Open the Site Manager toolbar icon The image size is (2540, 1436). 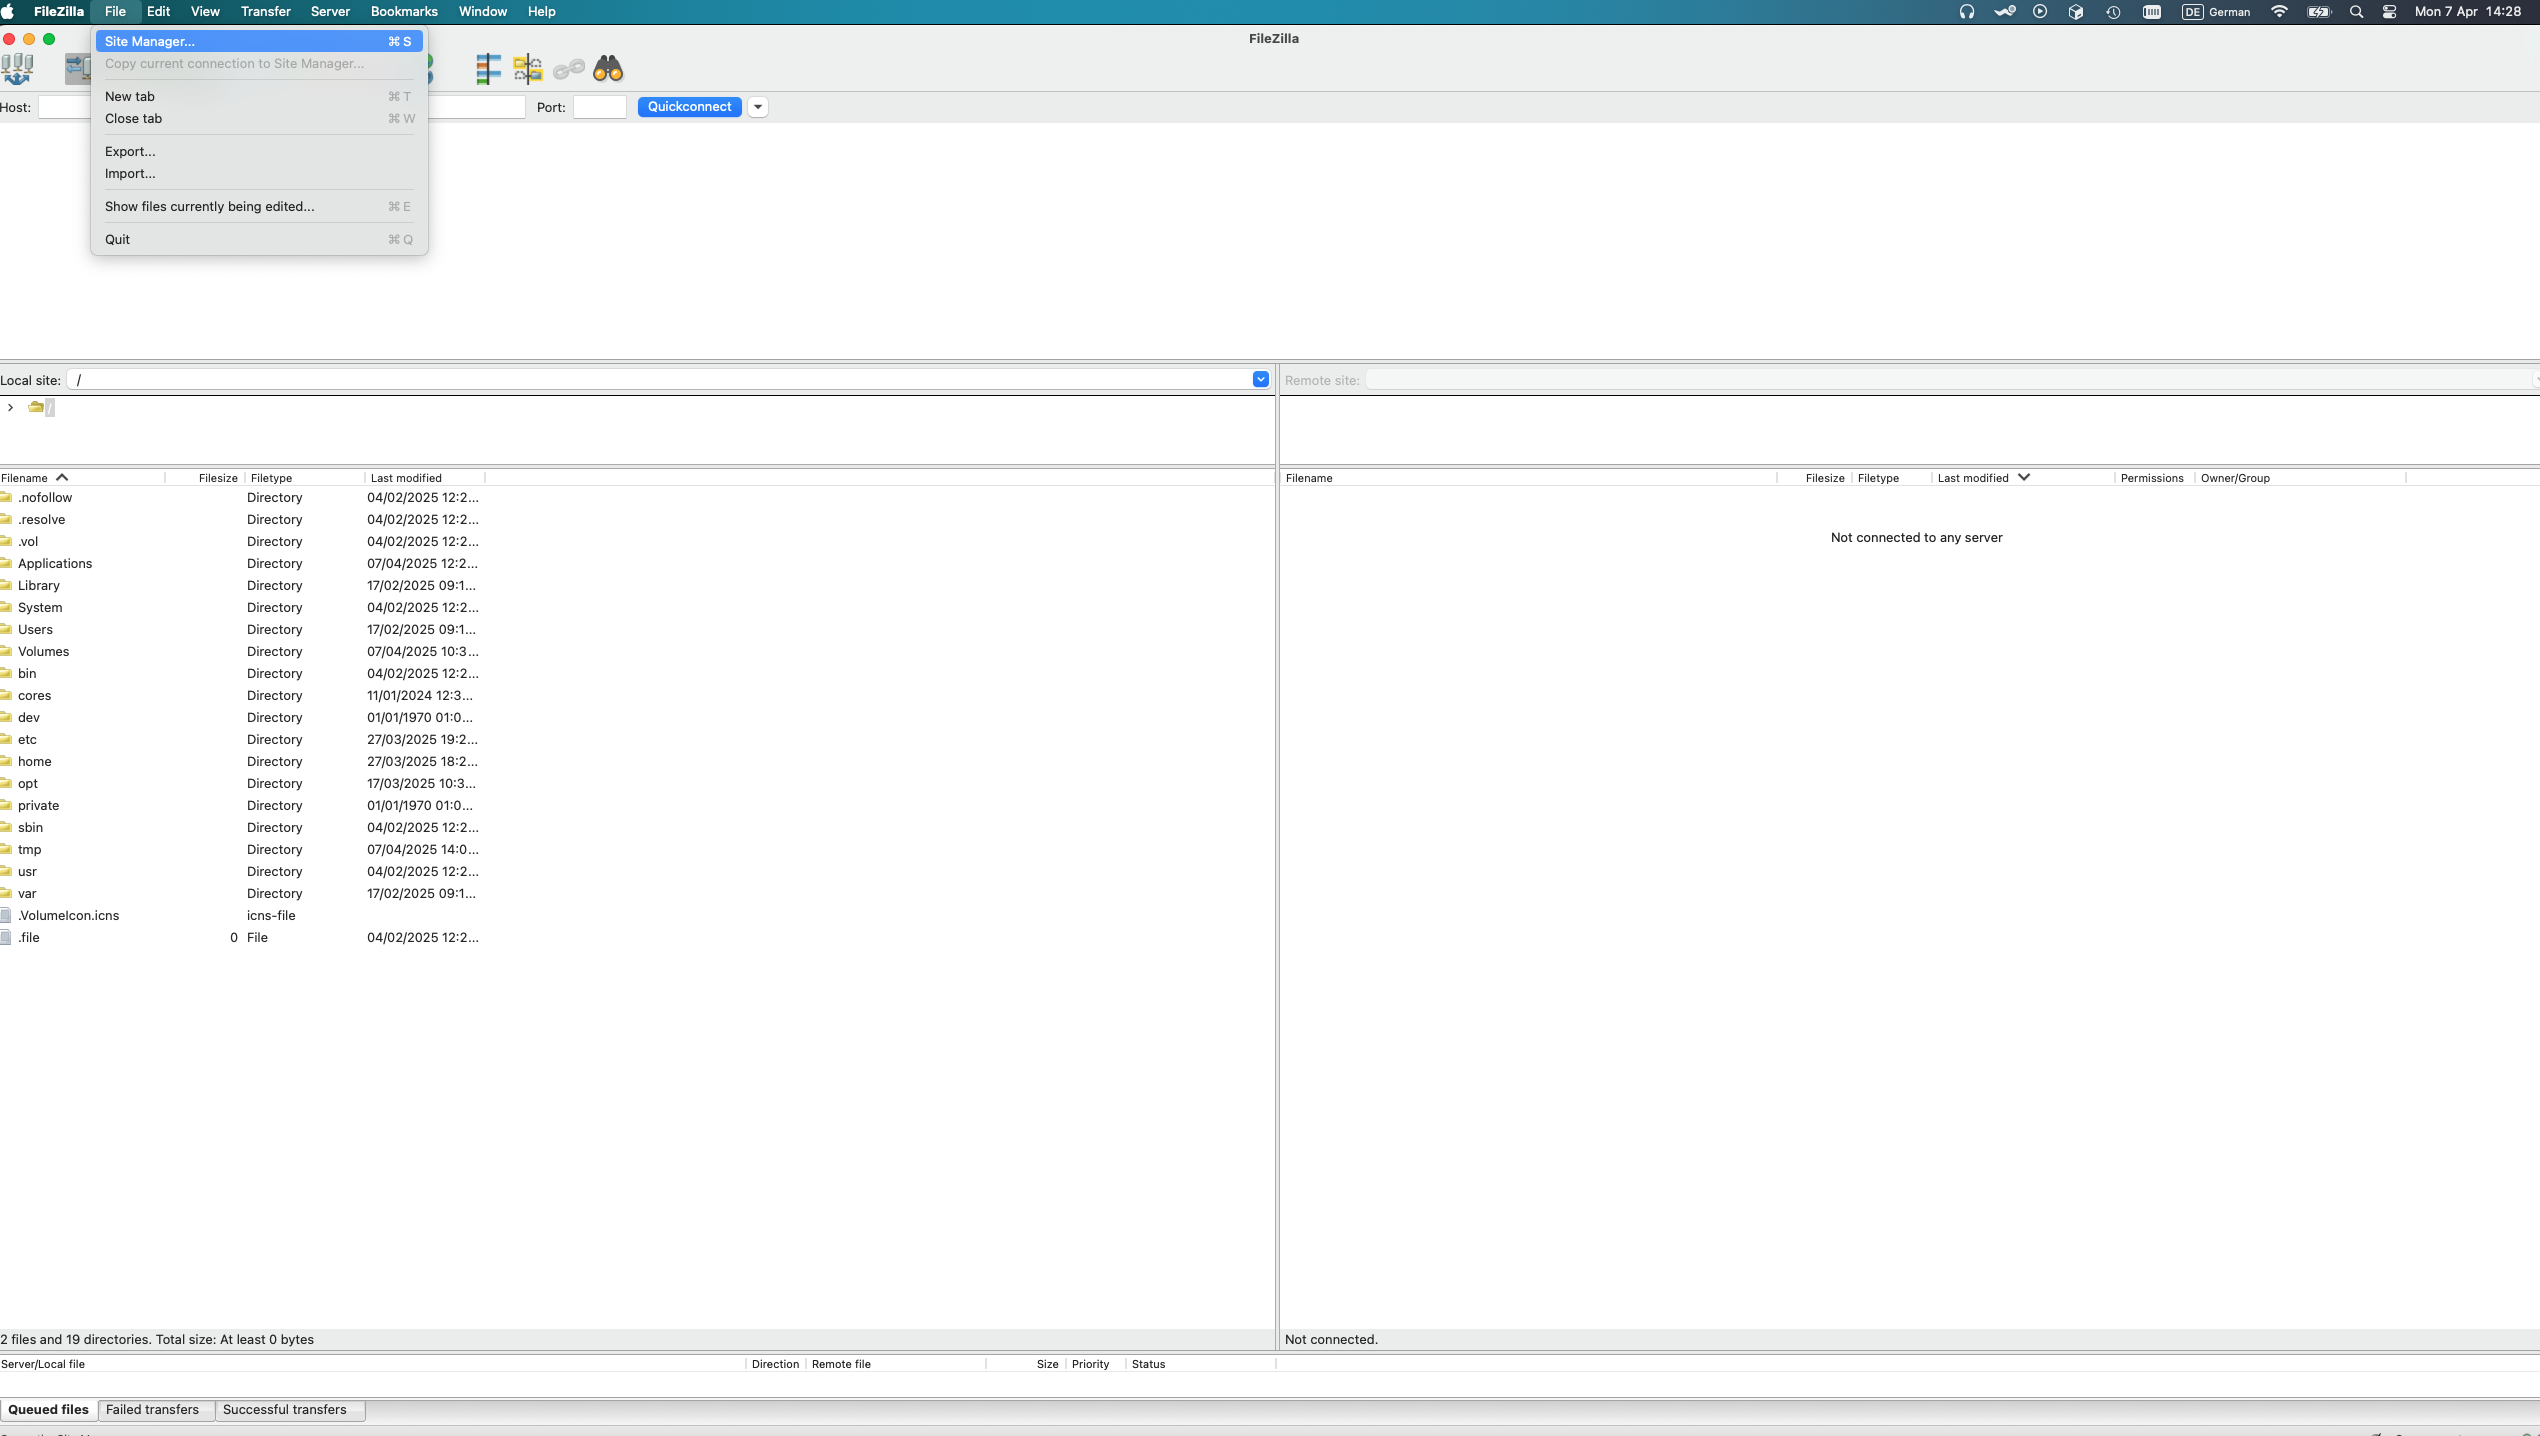pyautogui.click(x=17, y=68)
